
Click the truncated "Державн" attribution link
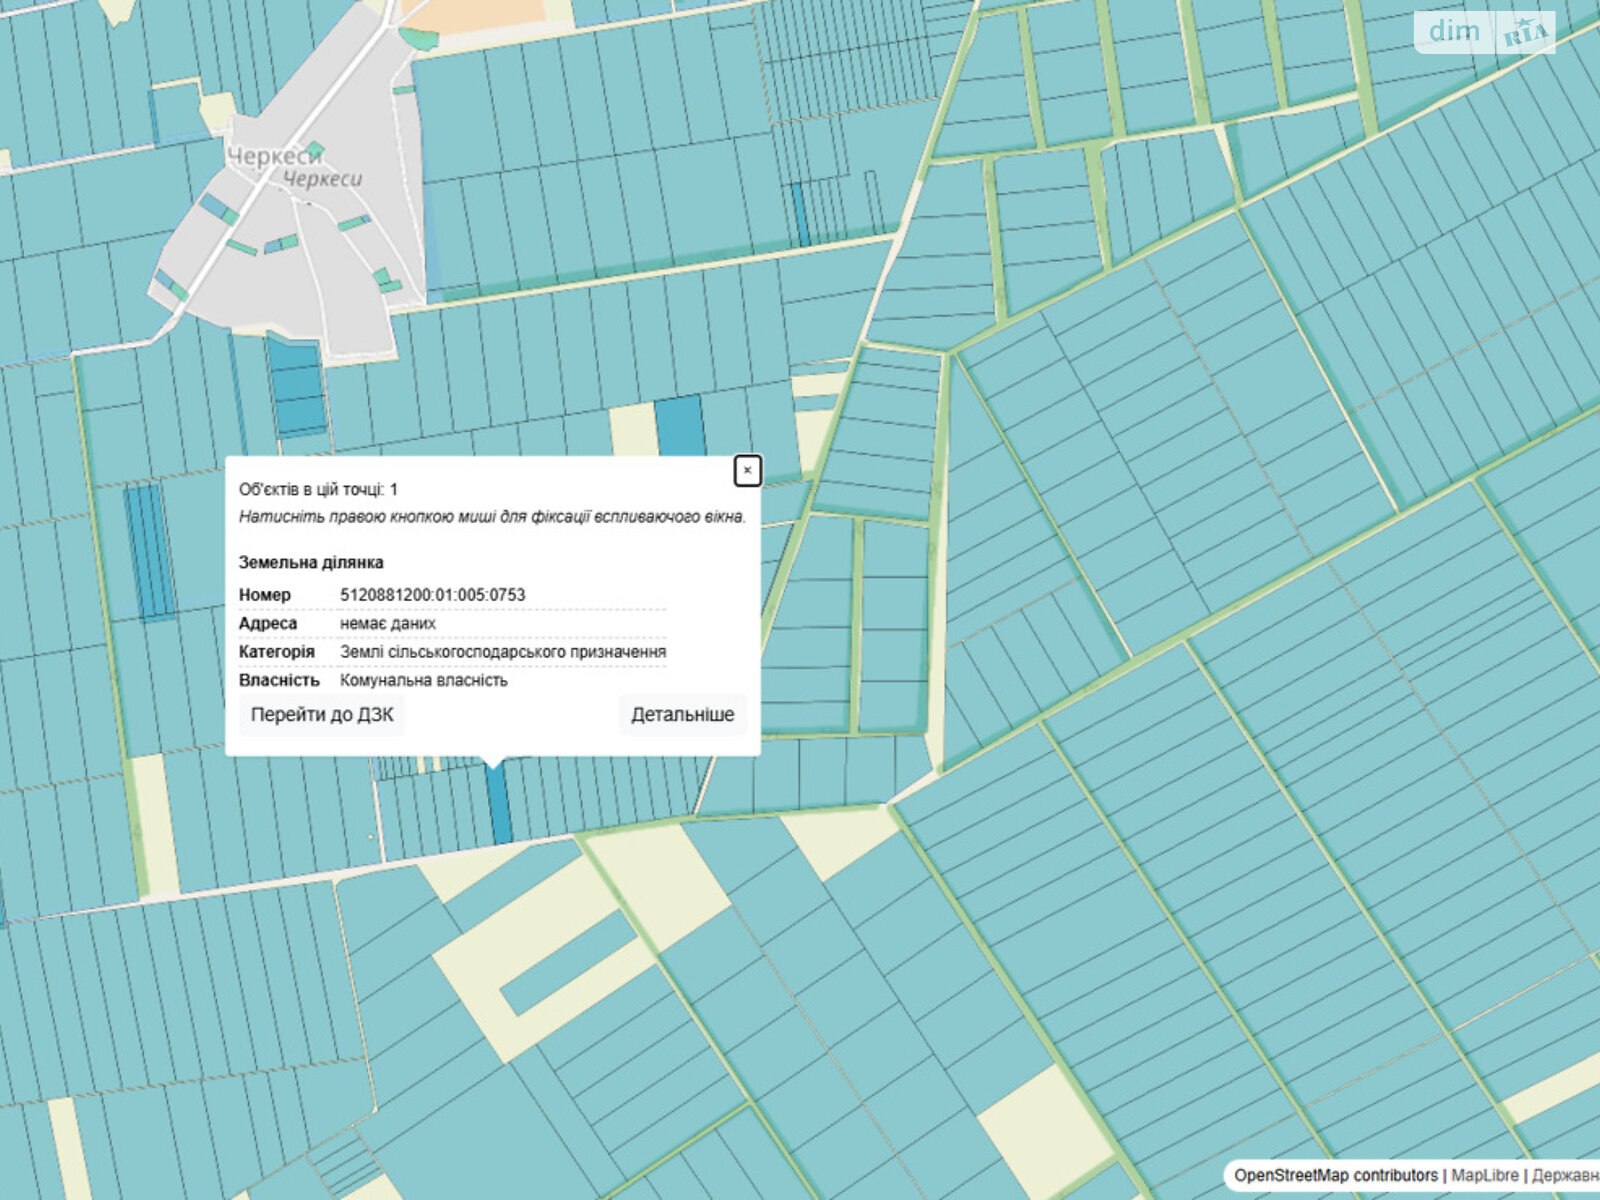[1564, 1176]
